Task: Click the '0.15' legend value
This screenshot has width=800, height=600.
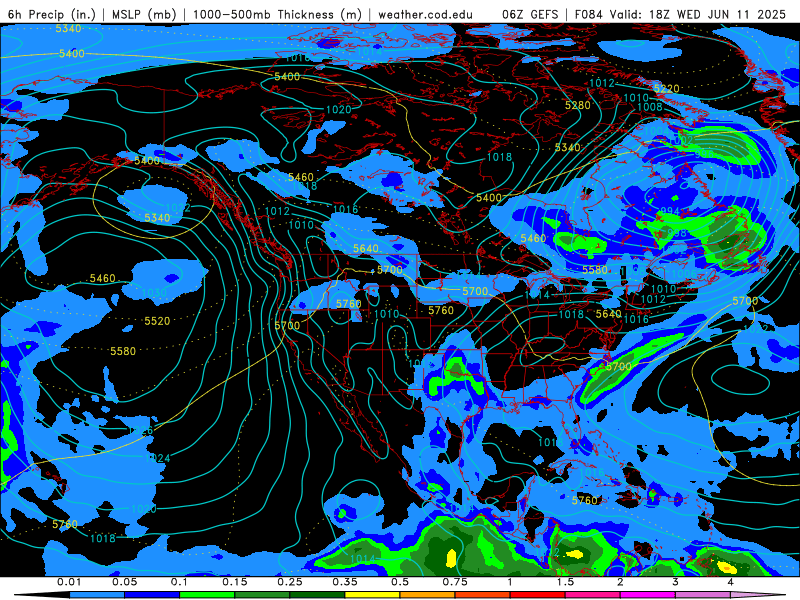Action: (235, 582)
